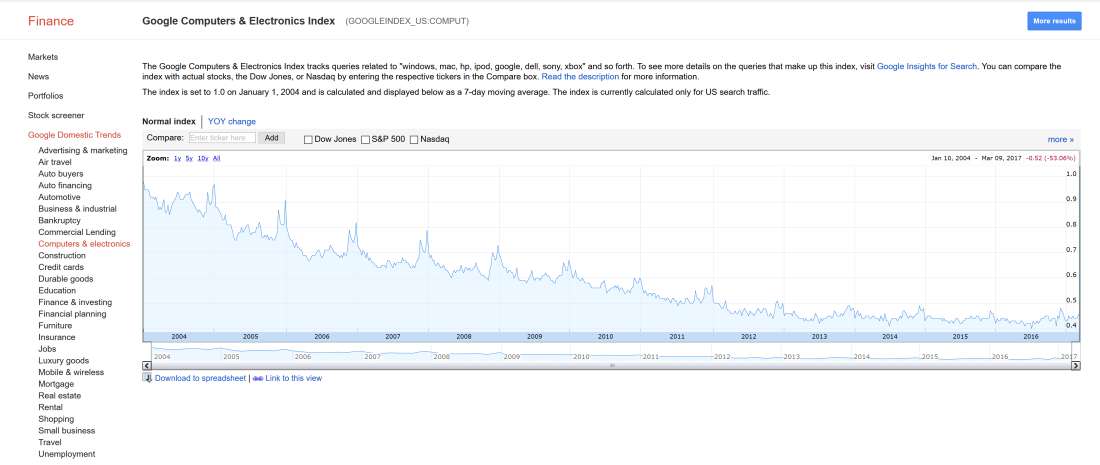
Task: Click the 2010 area in the overview timeline
Action: (581, 356)
